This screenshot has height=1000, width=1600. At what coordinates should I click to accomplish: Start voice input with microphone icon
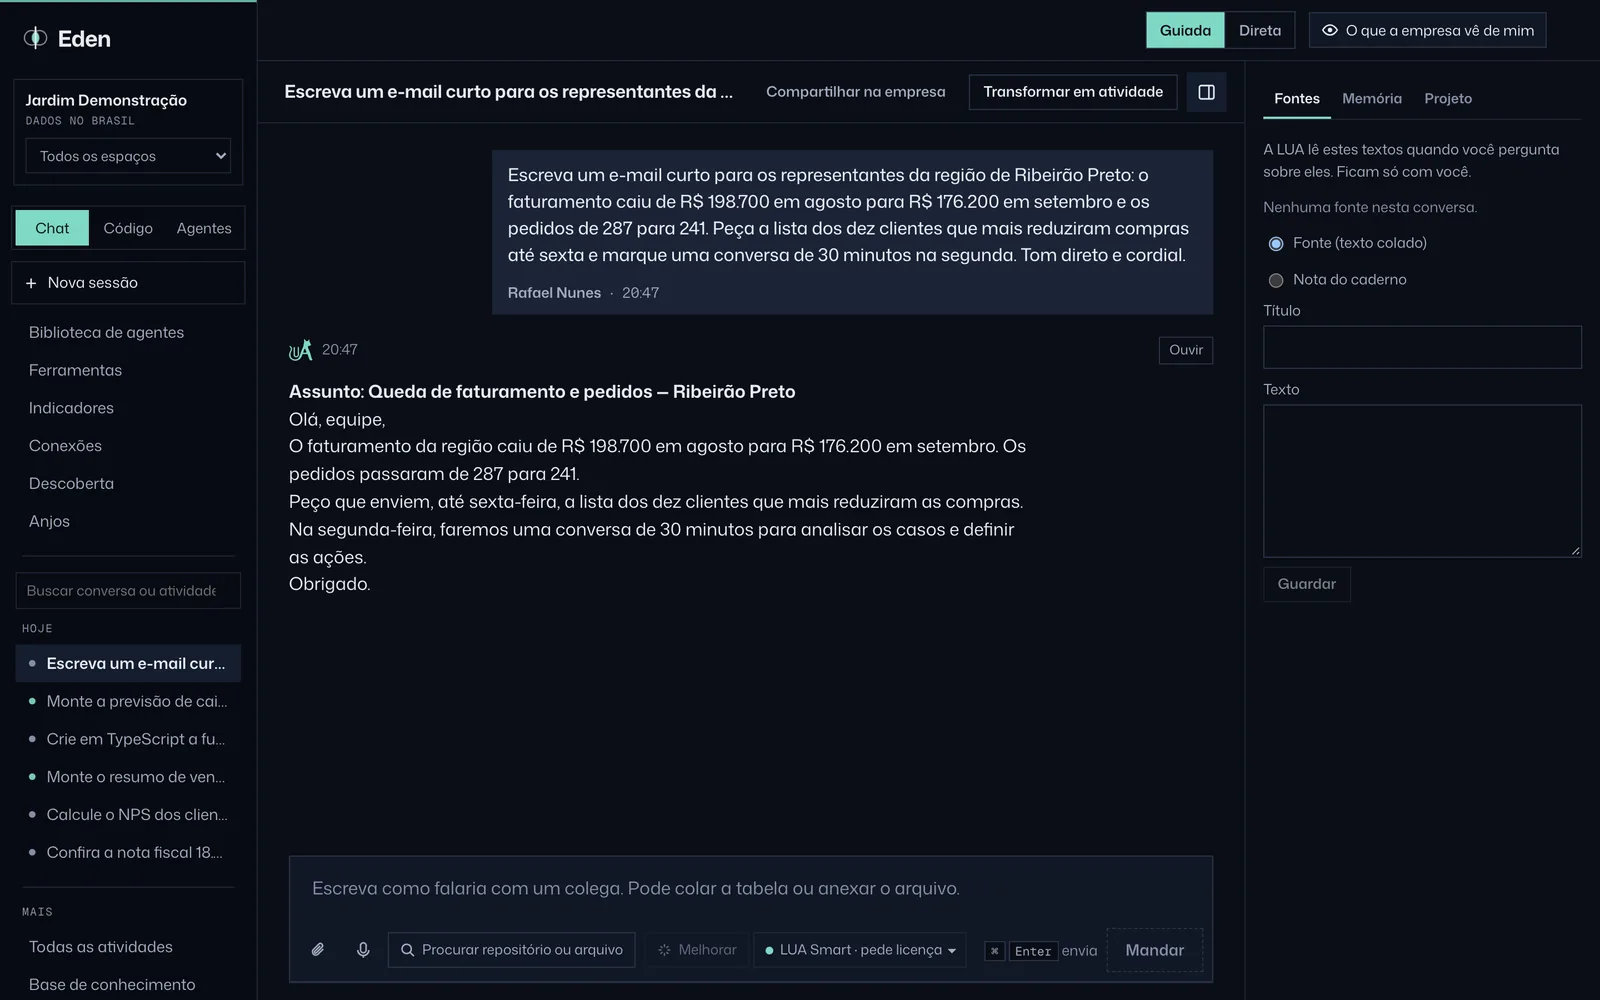363,950
